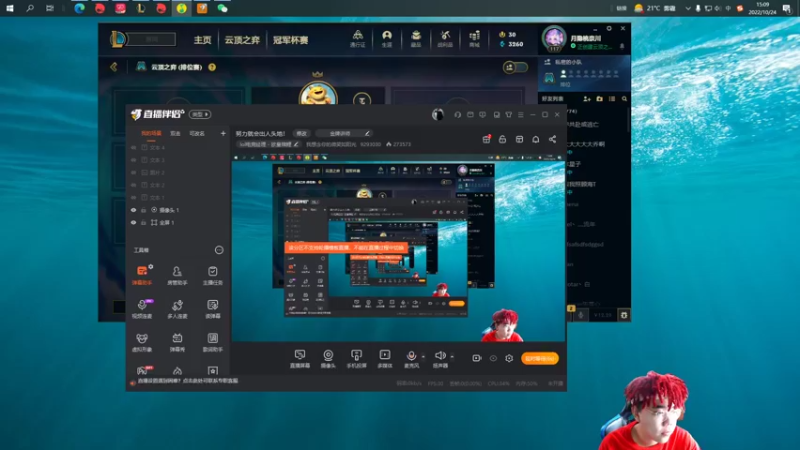Add a 多媒体 media source
Screen dimensions: 800x450
tap(385, 358)
